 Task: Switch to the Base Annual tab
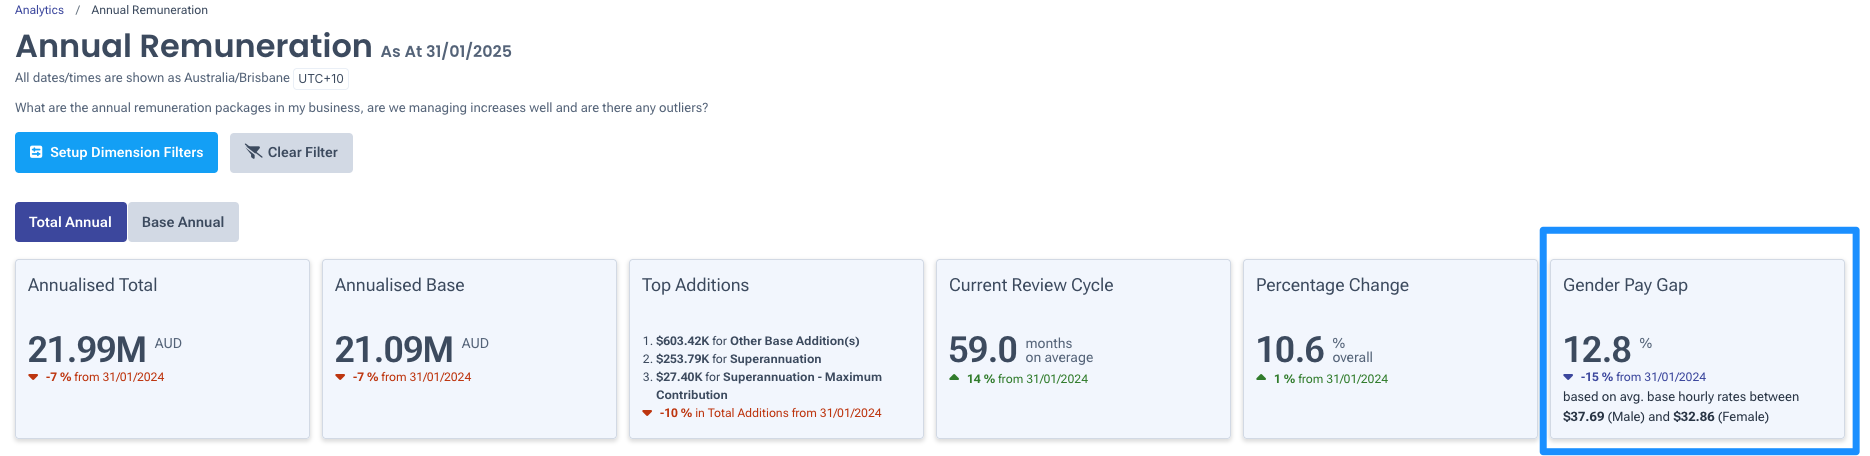[183, 222]
